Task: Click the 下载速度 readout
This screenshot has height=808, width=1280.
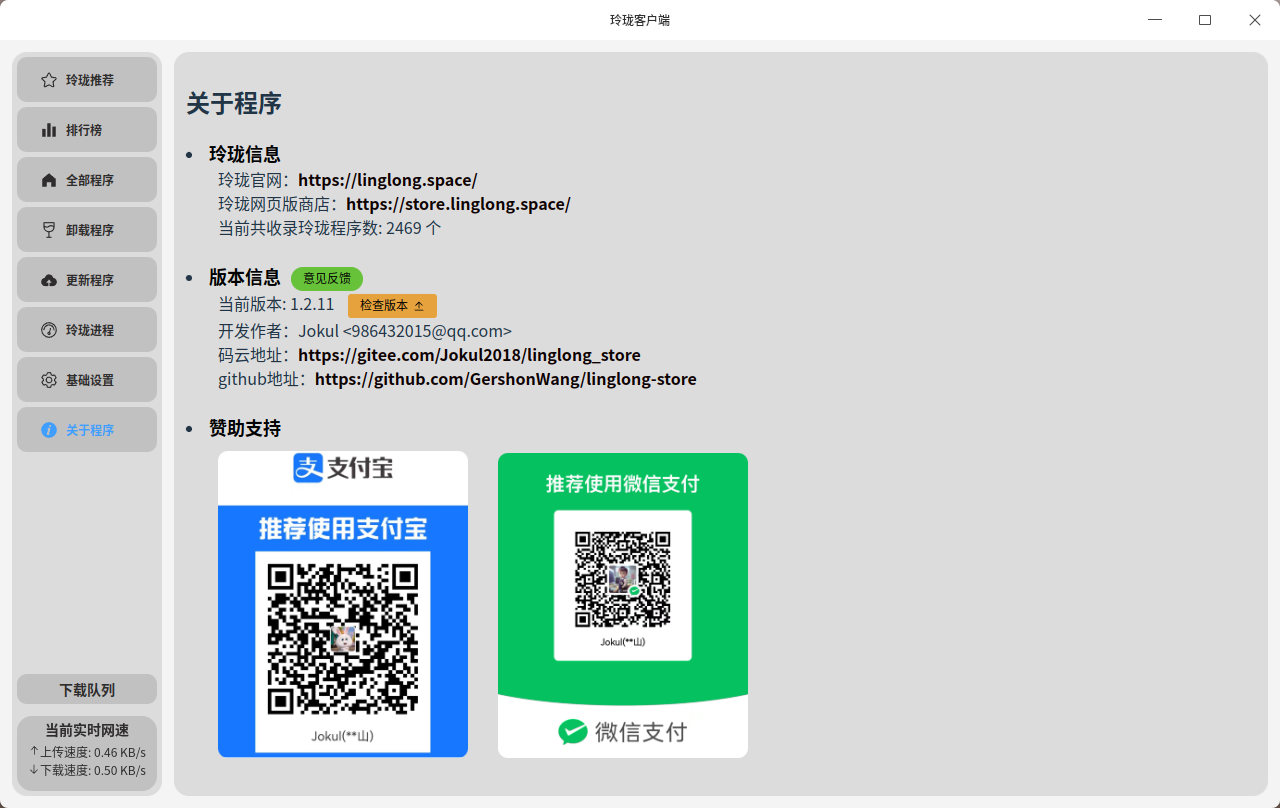Action: pos(87,771)
